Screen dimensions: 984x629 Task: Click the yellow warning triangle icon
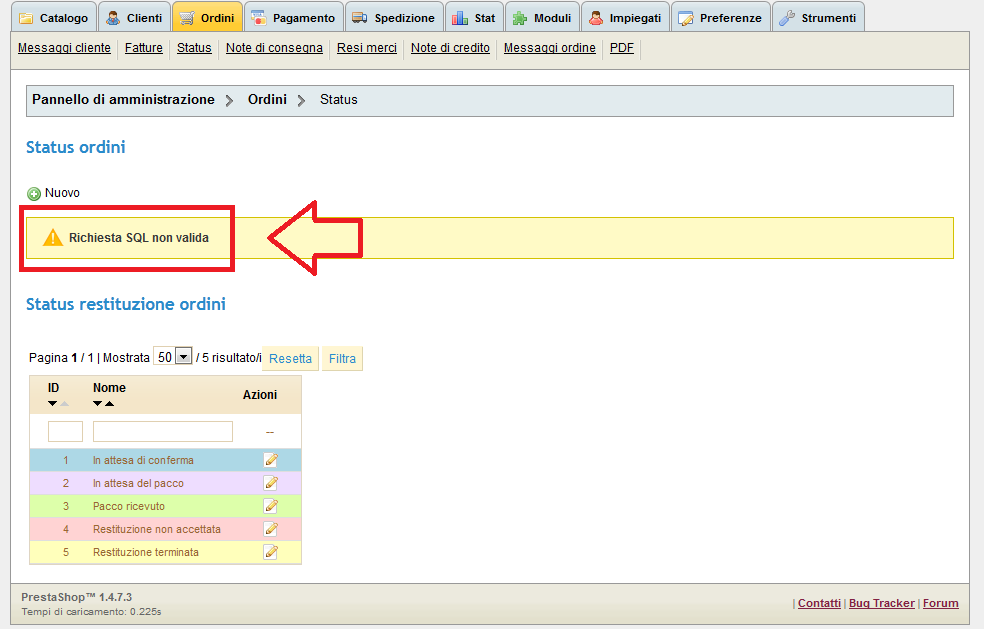[x=53, y=237]
